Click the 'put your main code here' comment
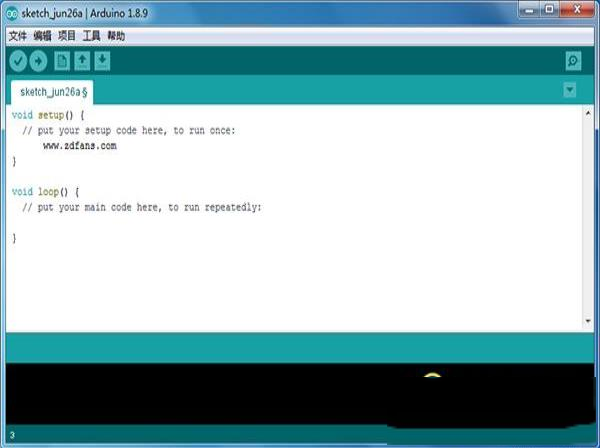This screenshot has height=448, width=600. click(142, 207)
